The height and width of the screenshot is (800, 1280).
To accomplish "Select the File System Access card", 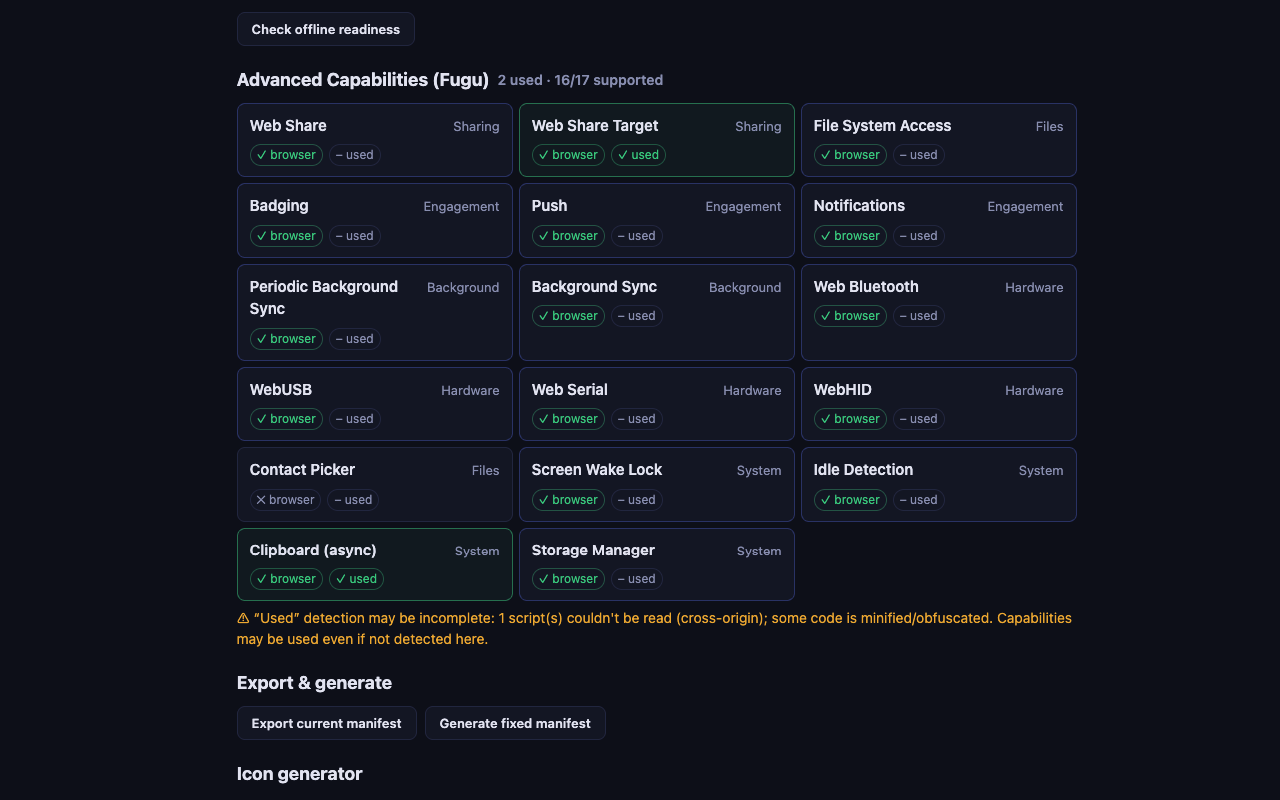I will (939, 140).
